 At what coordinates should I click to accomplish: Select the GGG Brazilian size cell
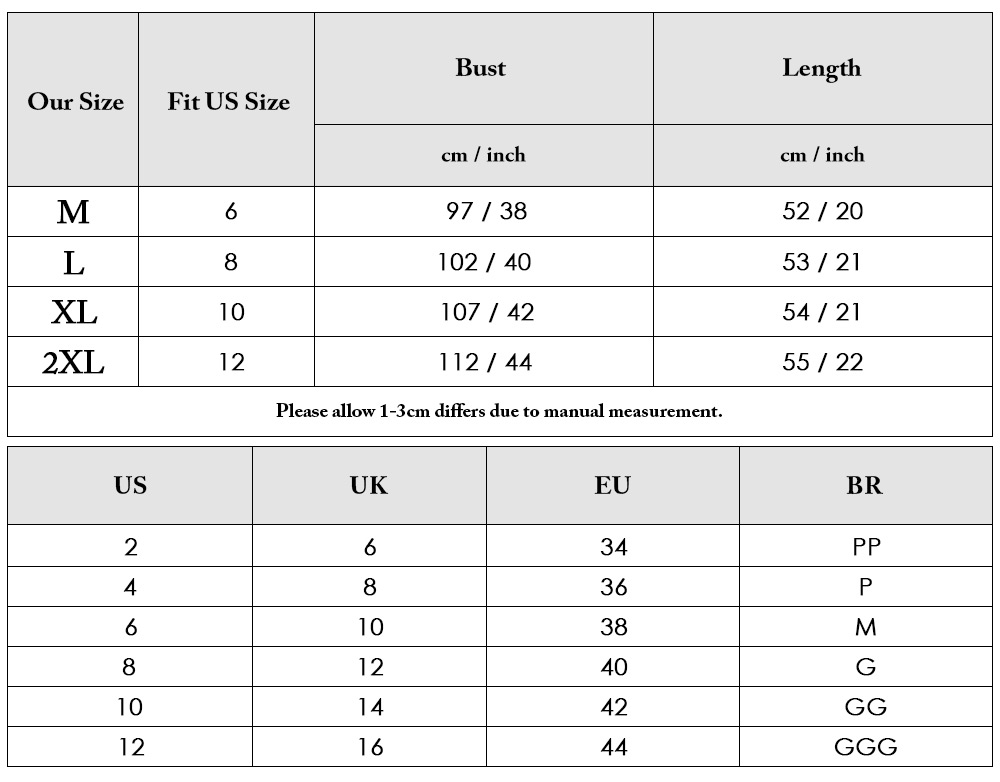866,746
